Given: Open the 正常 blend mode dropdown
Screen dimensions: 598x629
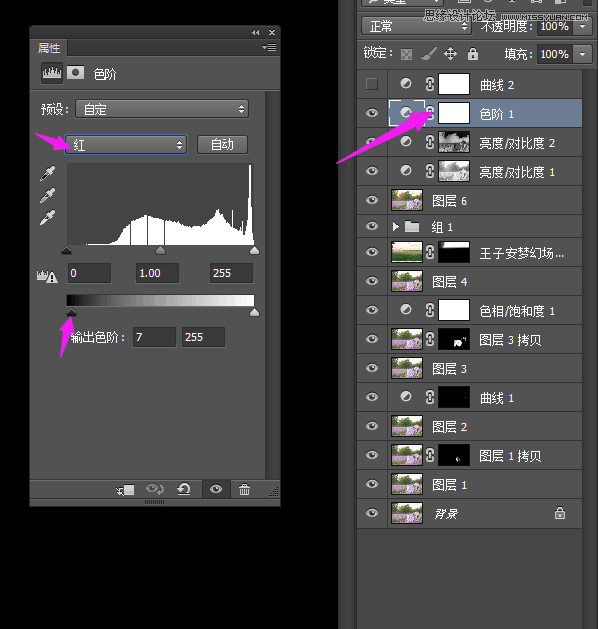Looking at the screenshot, I should click(416, 26).
